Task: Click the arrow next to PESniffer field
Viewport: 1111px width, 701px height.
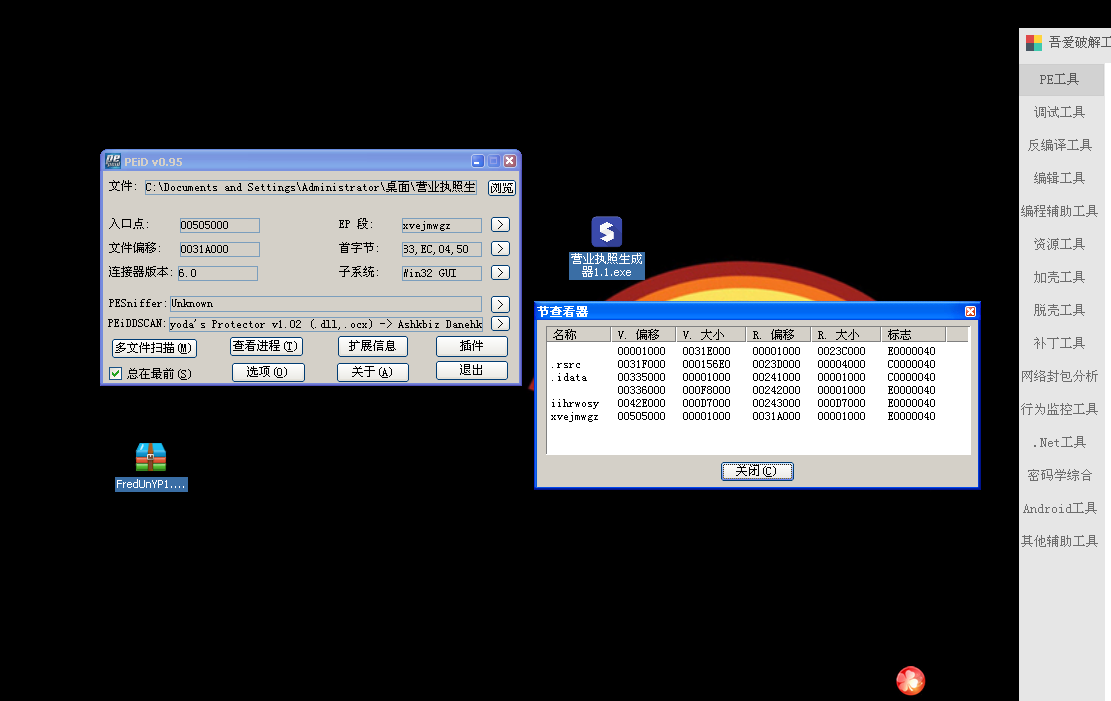Action: [500, 304]
